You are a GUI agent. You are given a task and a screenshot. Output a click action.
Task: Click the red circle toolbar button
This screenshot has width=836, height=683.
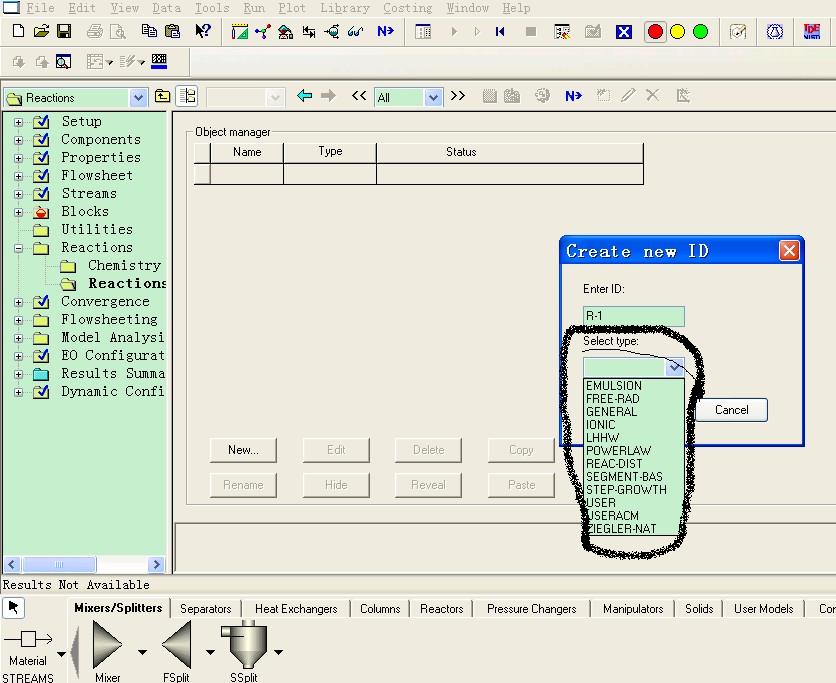point(655,32)
